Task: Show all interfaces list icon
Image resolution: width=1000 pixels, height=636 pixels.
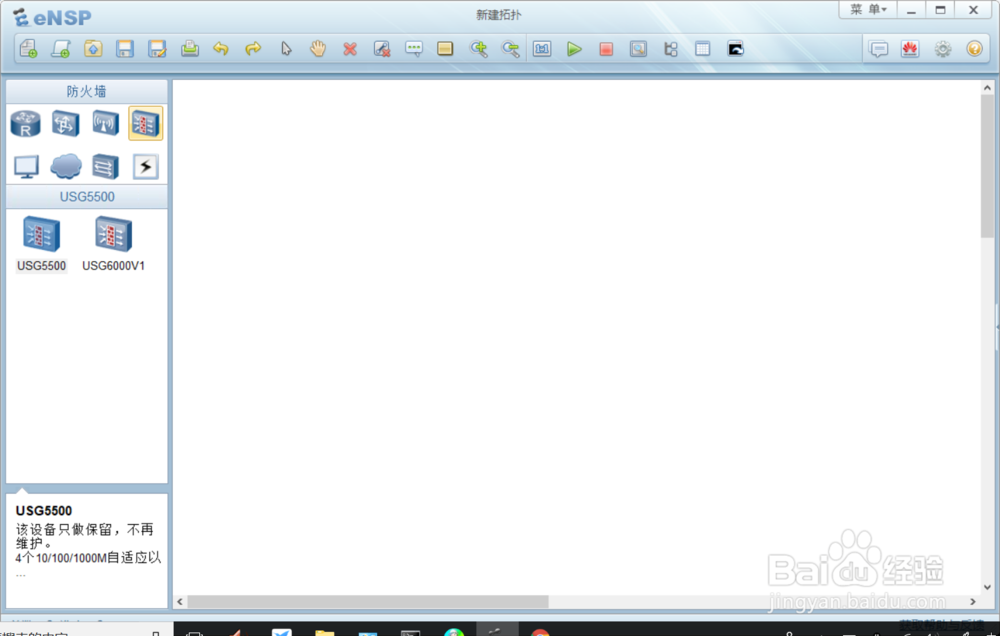Action: 670,49
